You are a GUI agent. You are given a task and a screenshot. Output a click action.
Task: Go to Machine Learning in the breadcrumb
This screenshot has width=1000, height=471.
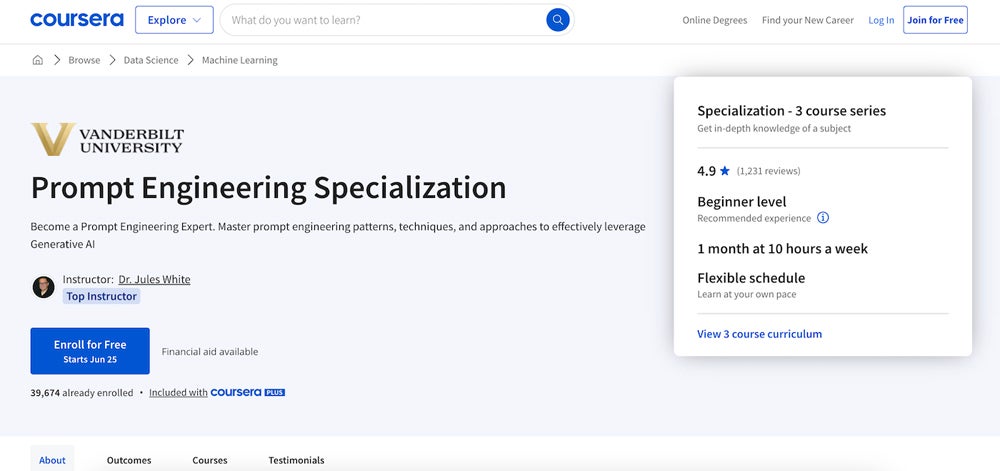pos(240,60)
